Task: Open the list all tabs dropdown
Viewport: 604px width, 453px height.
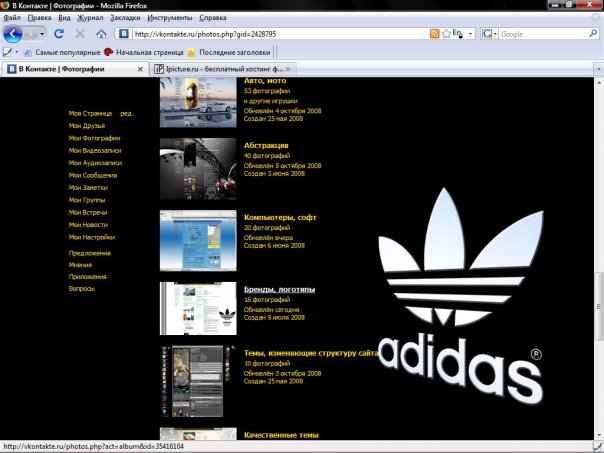Action: [599, 69]
